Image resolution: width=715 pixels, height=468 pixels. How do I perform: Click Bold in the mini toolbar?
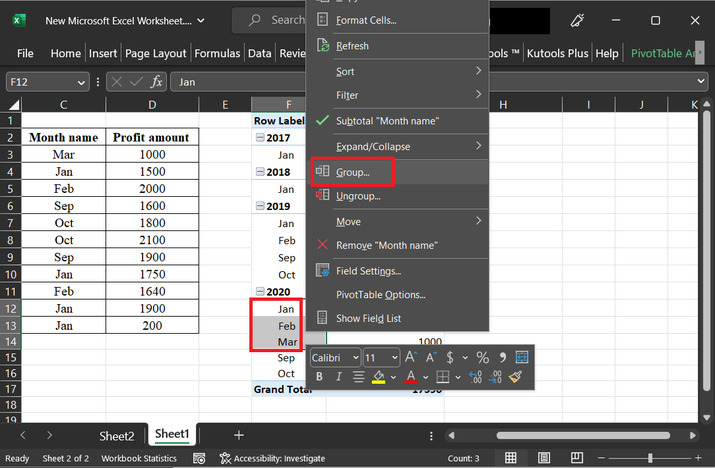[320, 377]
